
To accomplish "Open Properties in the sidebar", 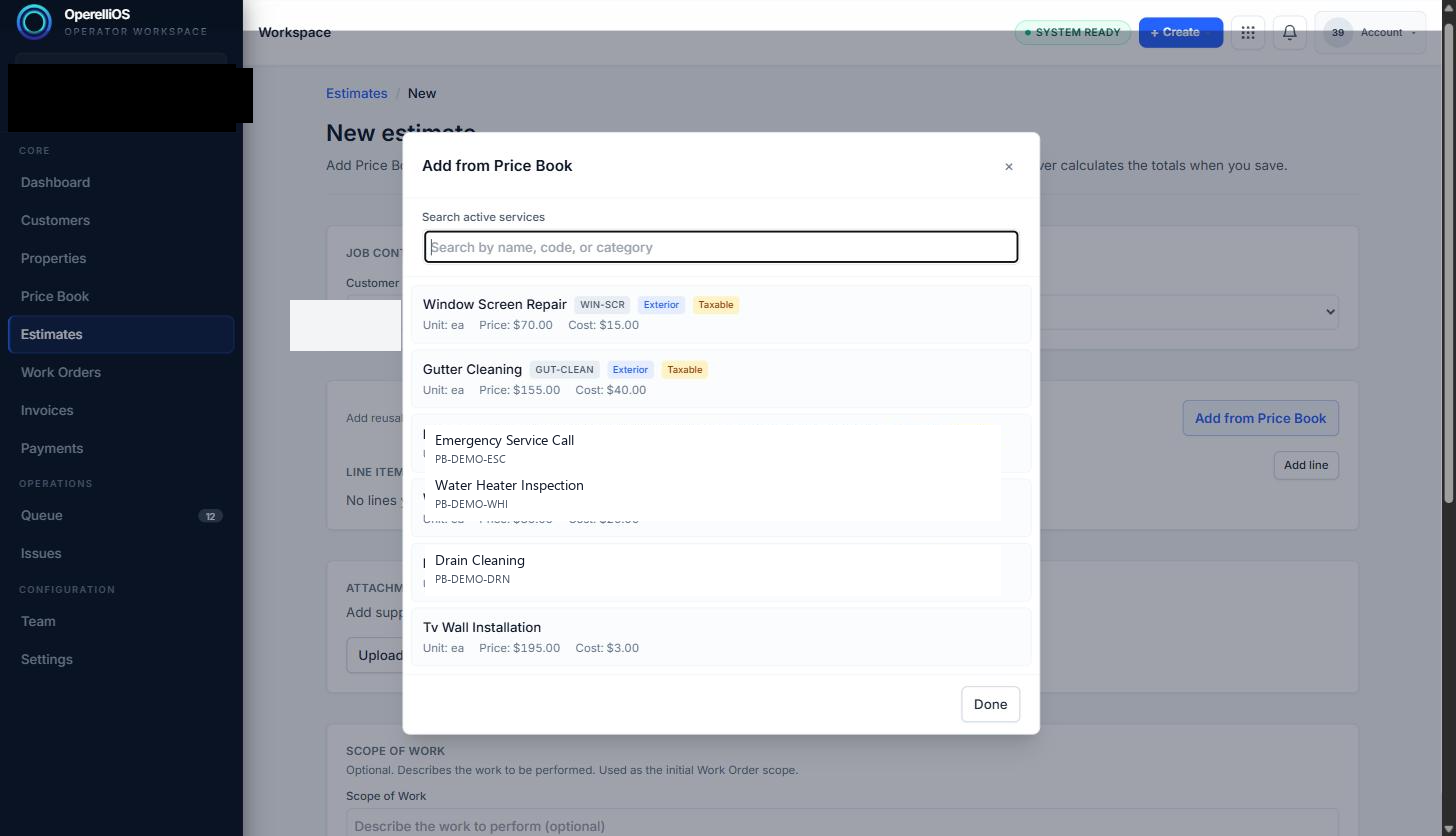I will pos(121,258).
